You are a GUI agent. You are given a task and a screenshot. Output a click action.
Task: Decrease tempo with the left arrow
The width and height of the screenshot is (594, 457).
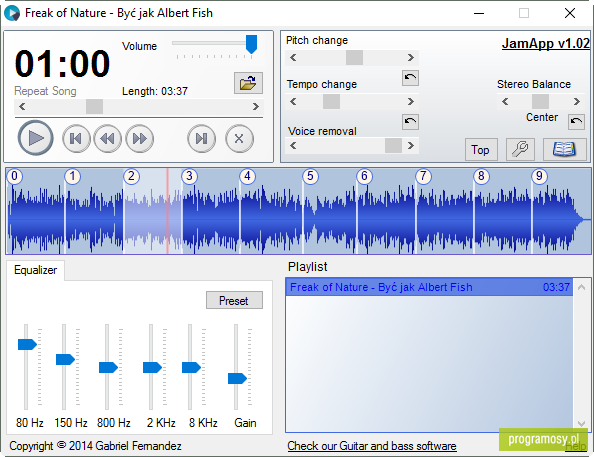click(x=293, y=102)
